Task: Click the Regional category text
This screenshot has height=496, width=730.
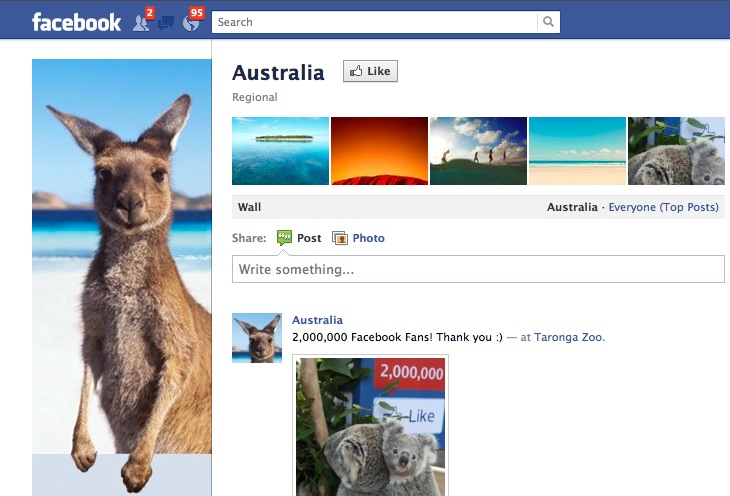Action: point(255,97)
